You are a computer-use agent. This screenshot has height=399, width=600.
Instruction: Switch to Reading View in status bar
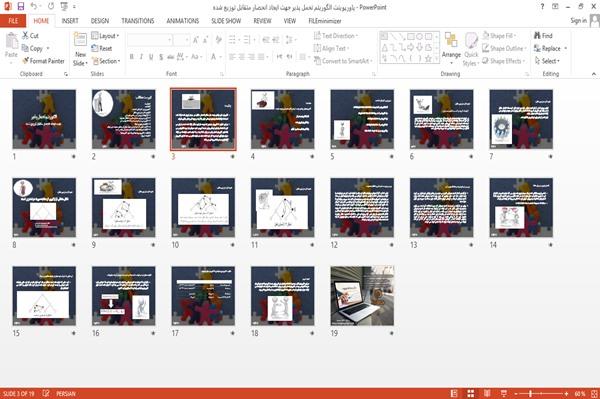[487, 393]
